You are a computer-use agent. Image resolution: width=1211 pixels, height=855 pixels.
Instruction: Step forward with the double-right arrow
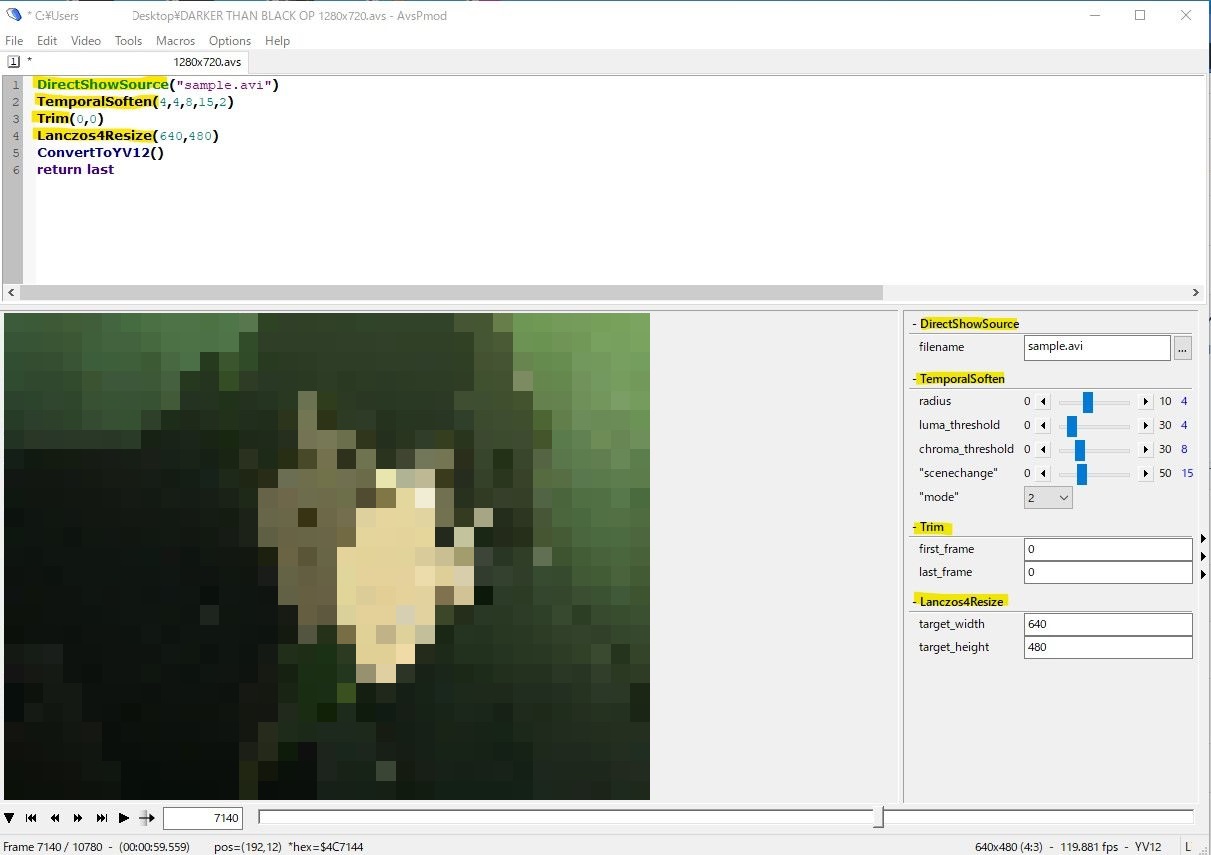pos(78,818)
